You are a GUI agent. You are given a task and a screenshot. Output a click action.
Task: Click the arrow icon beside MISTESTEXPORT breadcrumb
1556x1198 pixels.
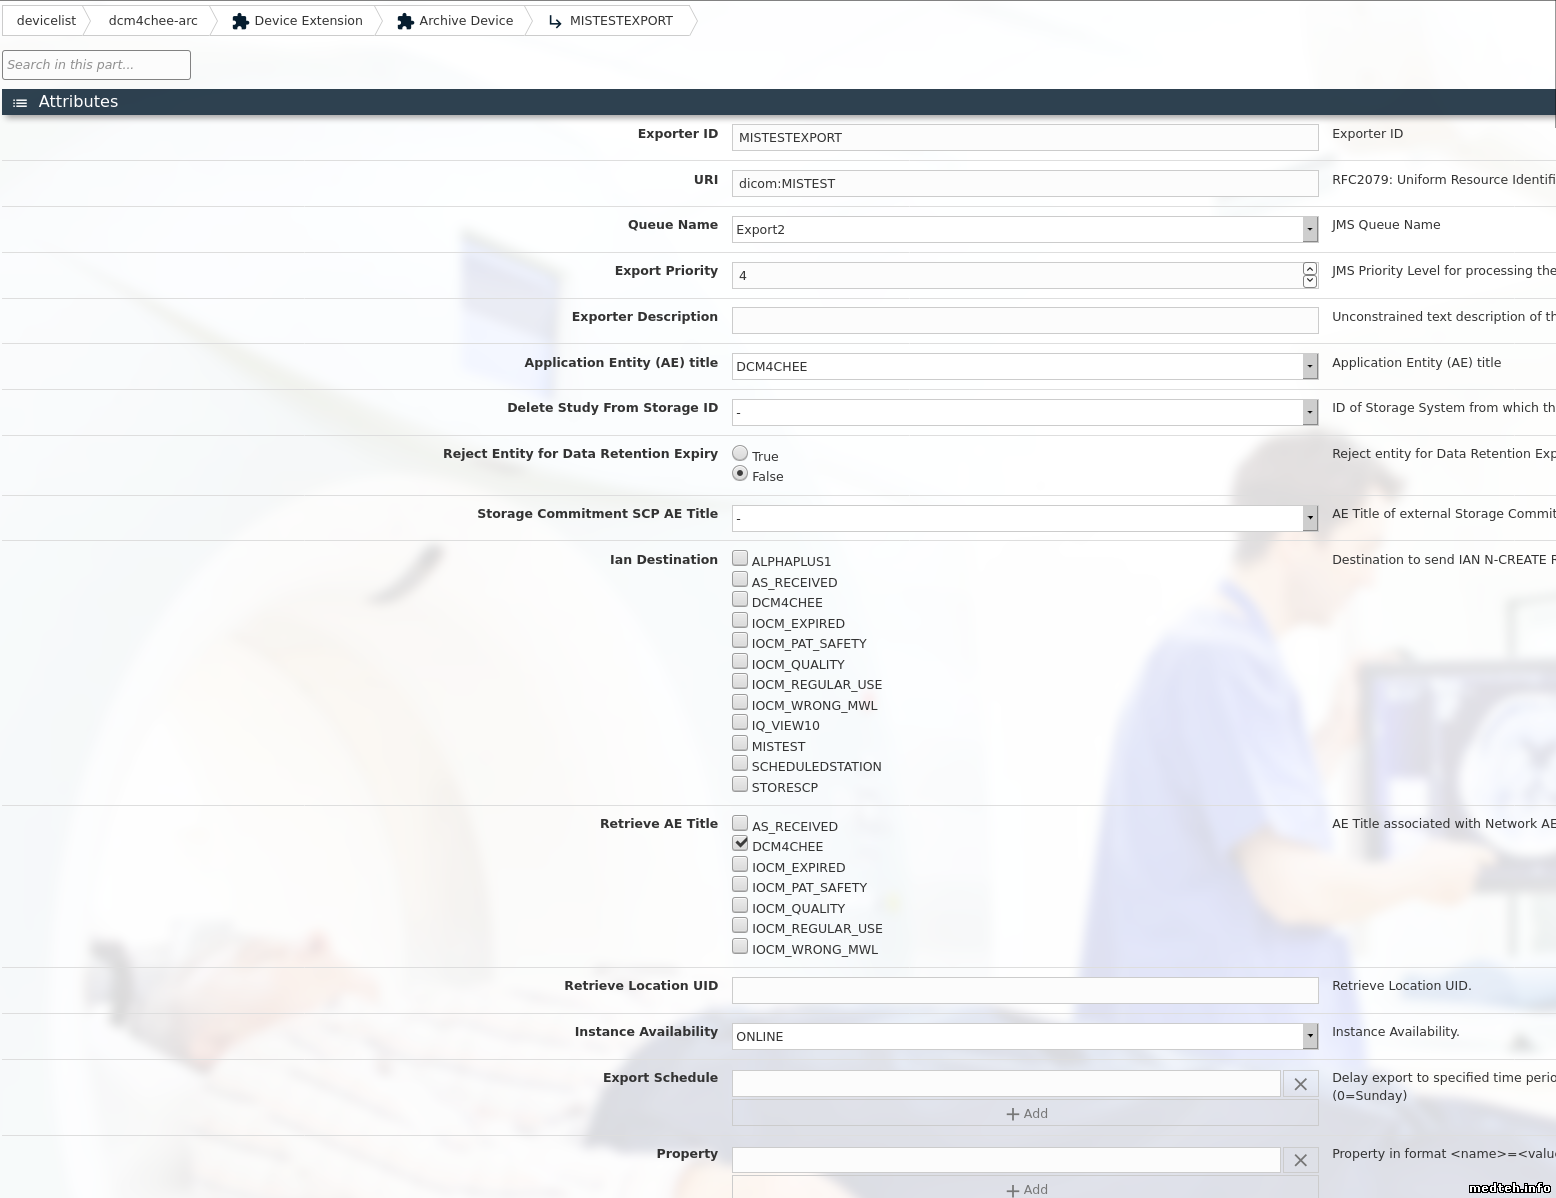[555, 21]
